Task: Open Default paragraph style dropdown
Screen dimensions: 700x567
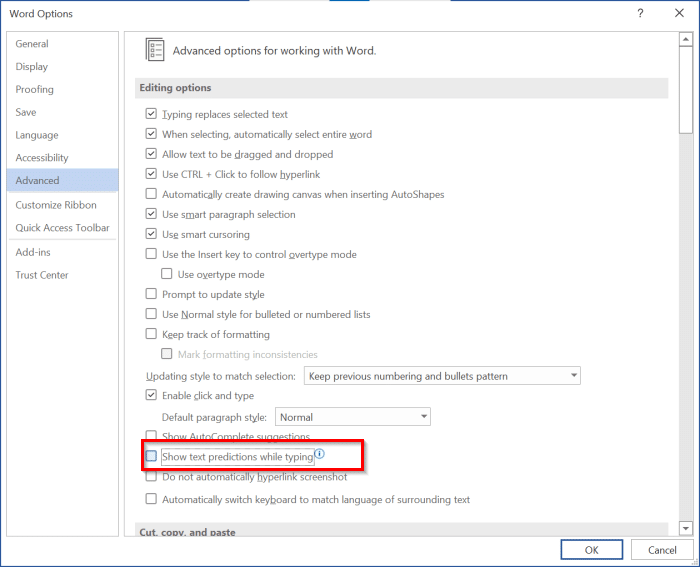Action: click(x=353, y=417)
